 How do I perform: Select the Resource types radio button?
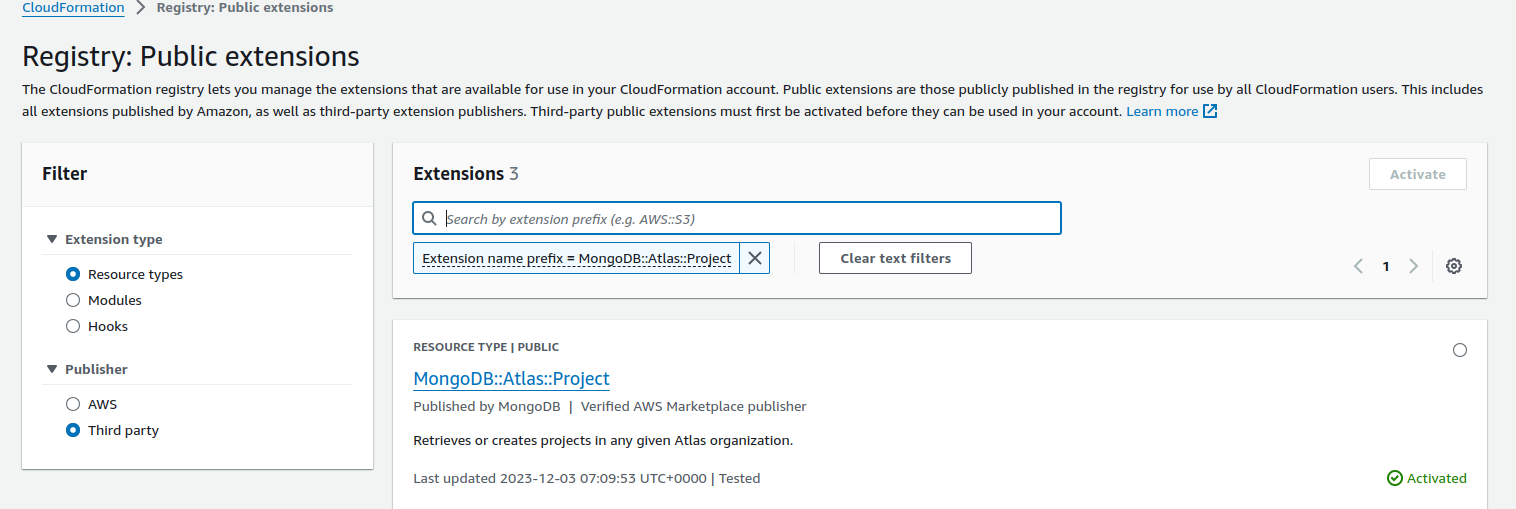pos(73,274)
